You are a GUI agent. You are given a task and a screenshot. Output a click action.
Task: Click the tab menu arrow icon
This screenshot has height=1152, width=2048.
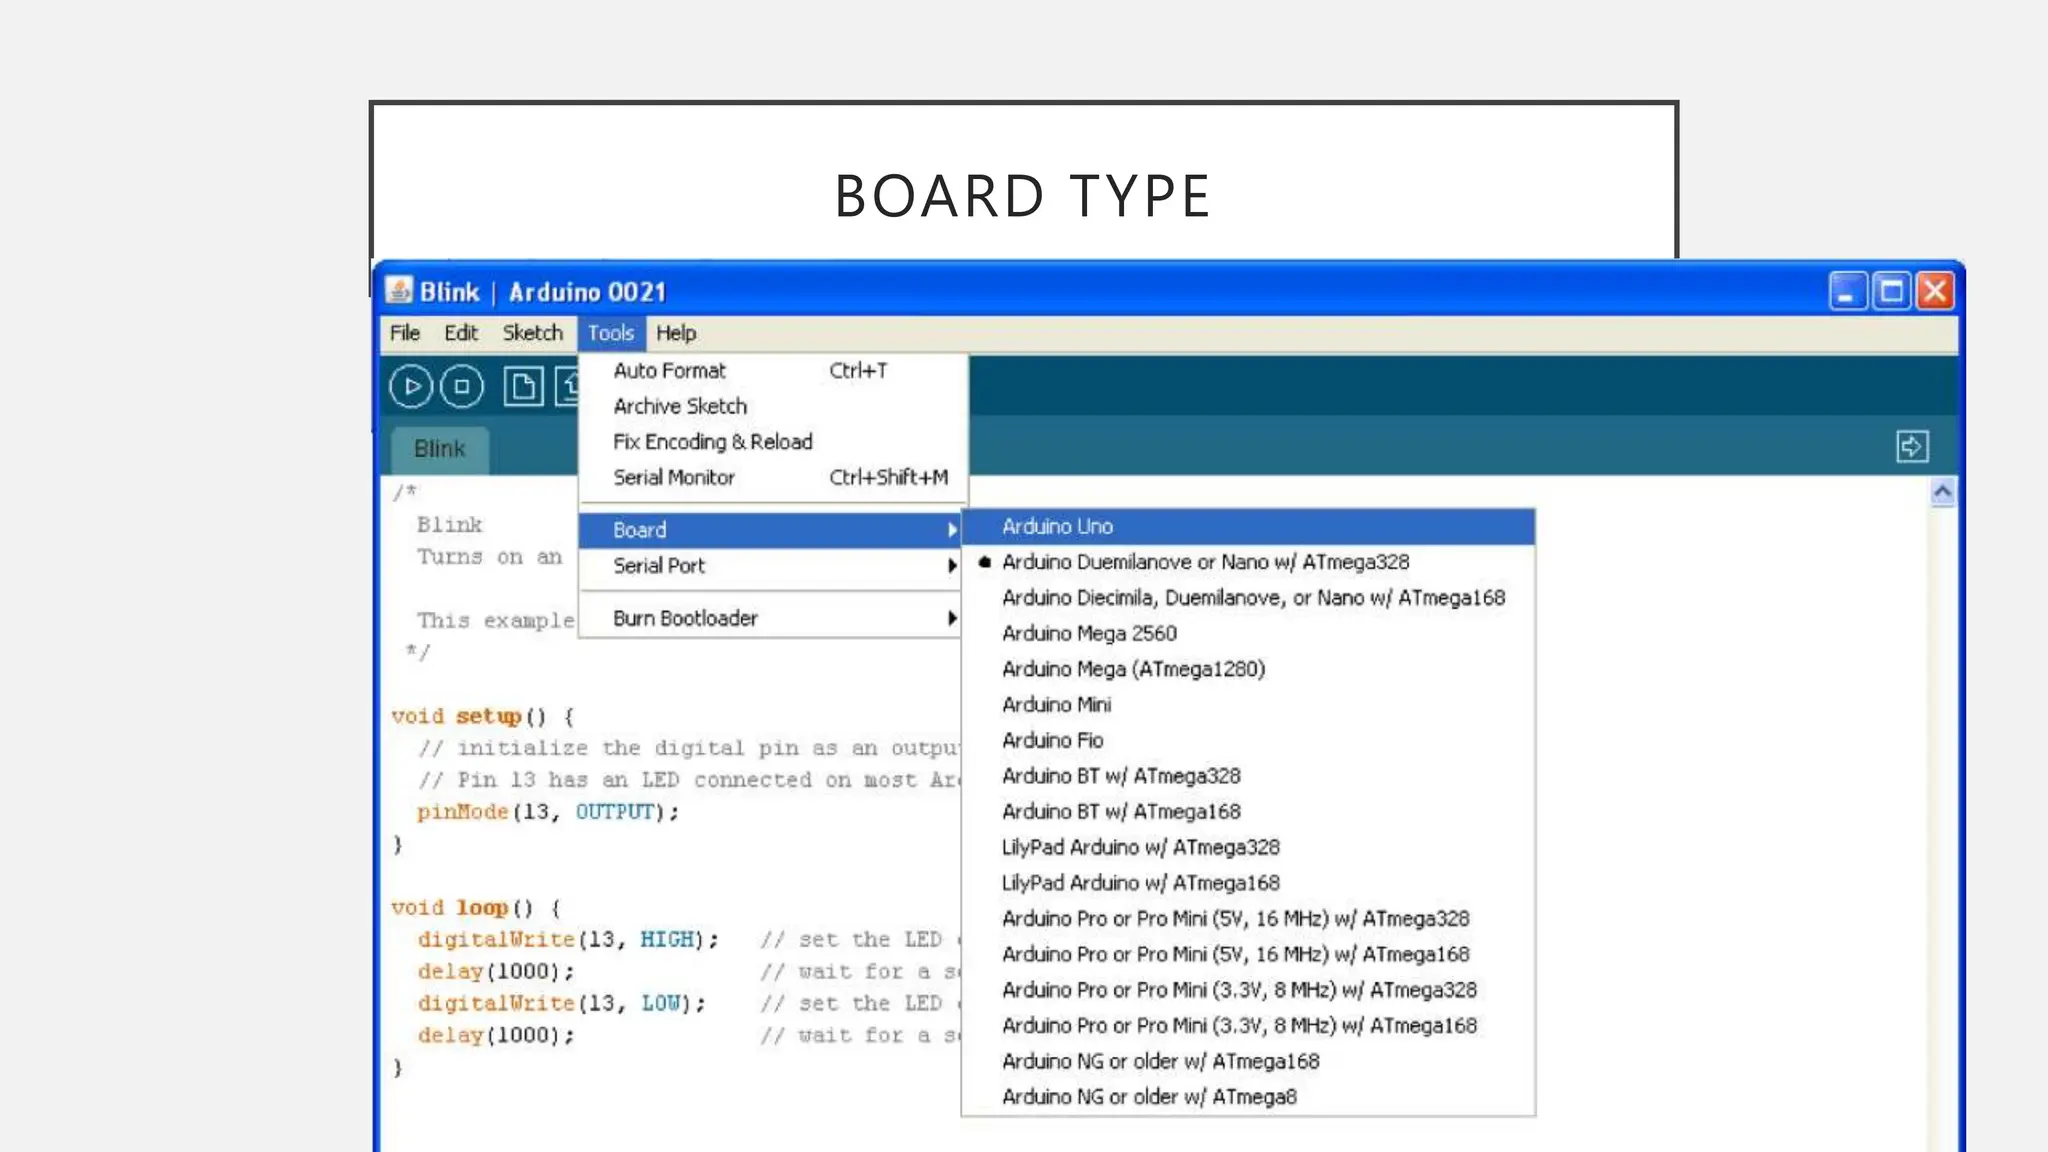pos(1912,446)
